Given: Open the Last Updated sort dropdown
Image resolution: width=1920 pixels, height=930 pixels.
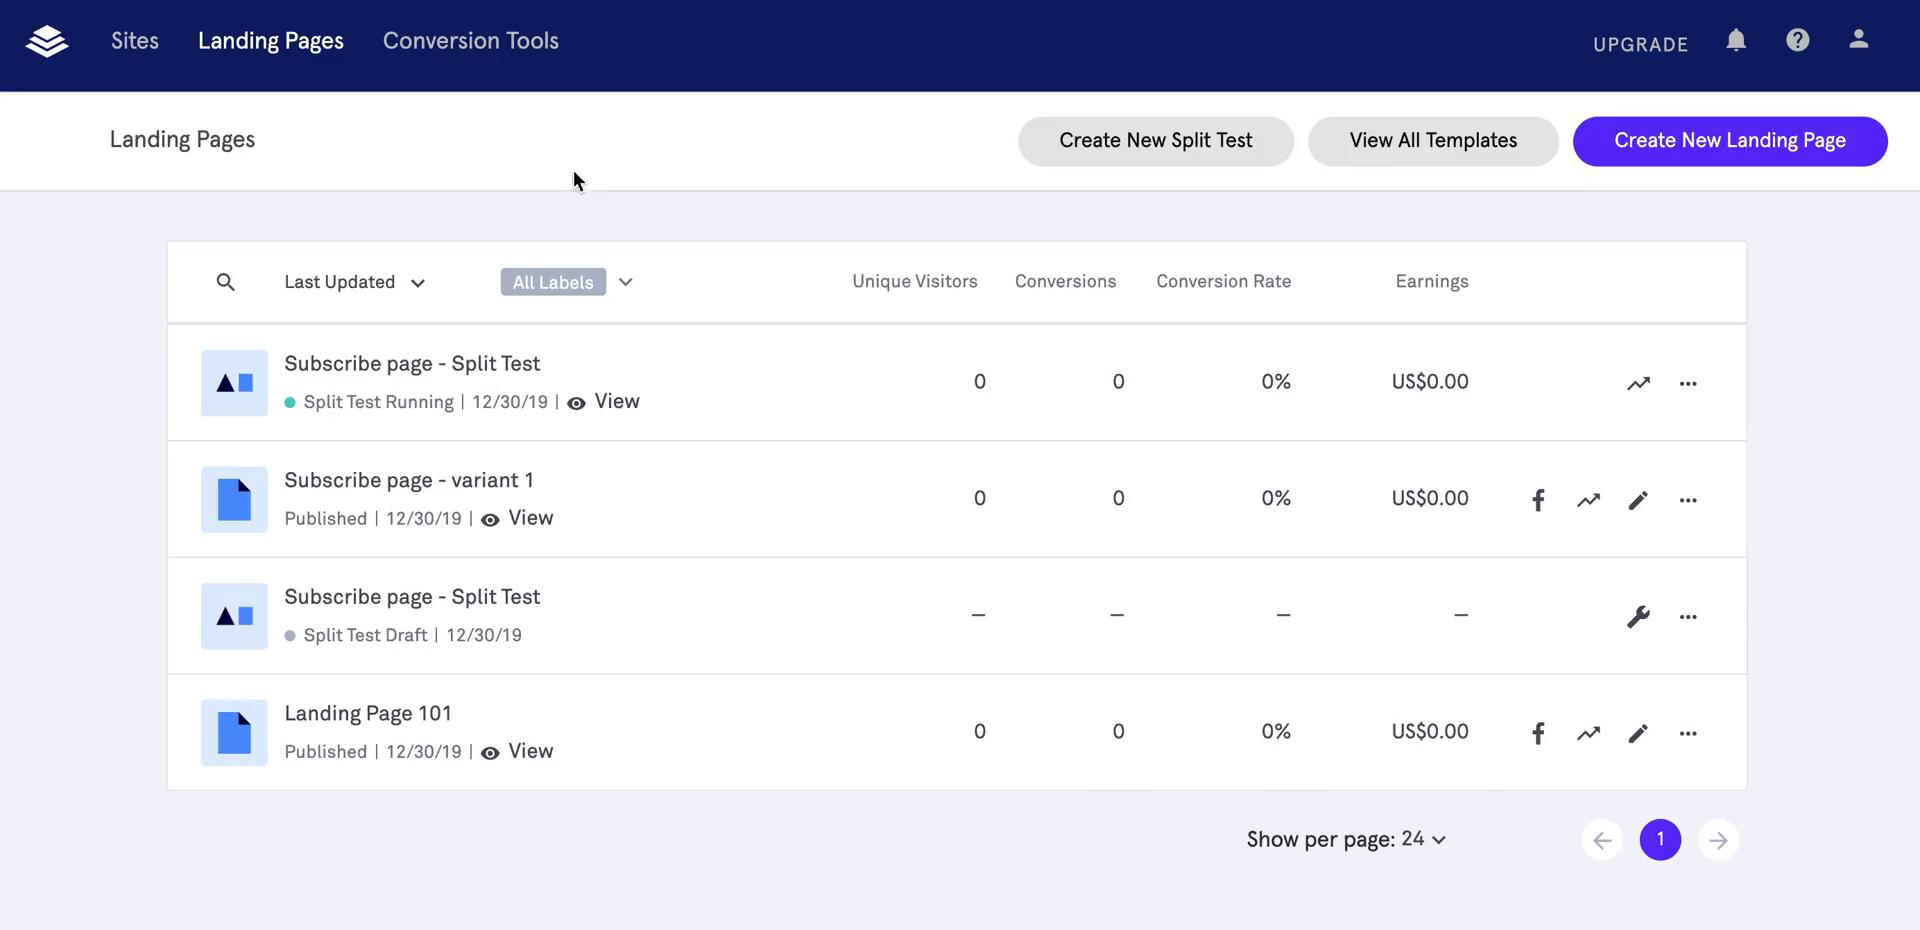Looking at the screenshot, I should click(x=354, y=282).
